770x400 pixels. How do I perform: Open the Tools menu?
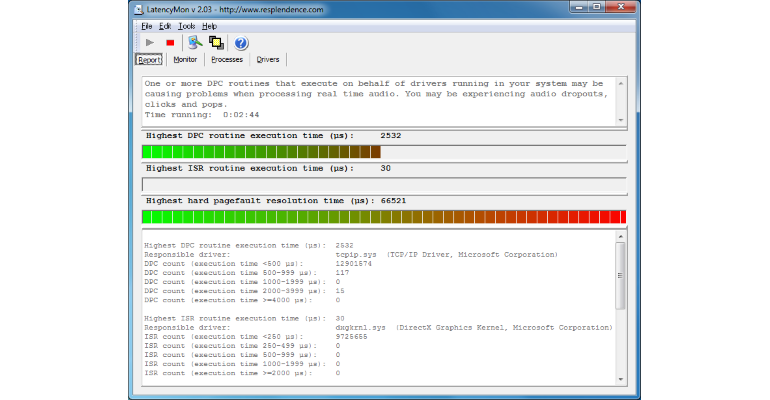186,27
